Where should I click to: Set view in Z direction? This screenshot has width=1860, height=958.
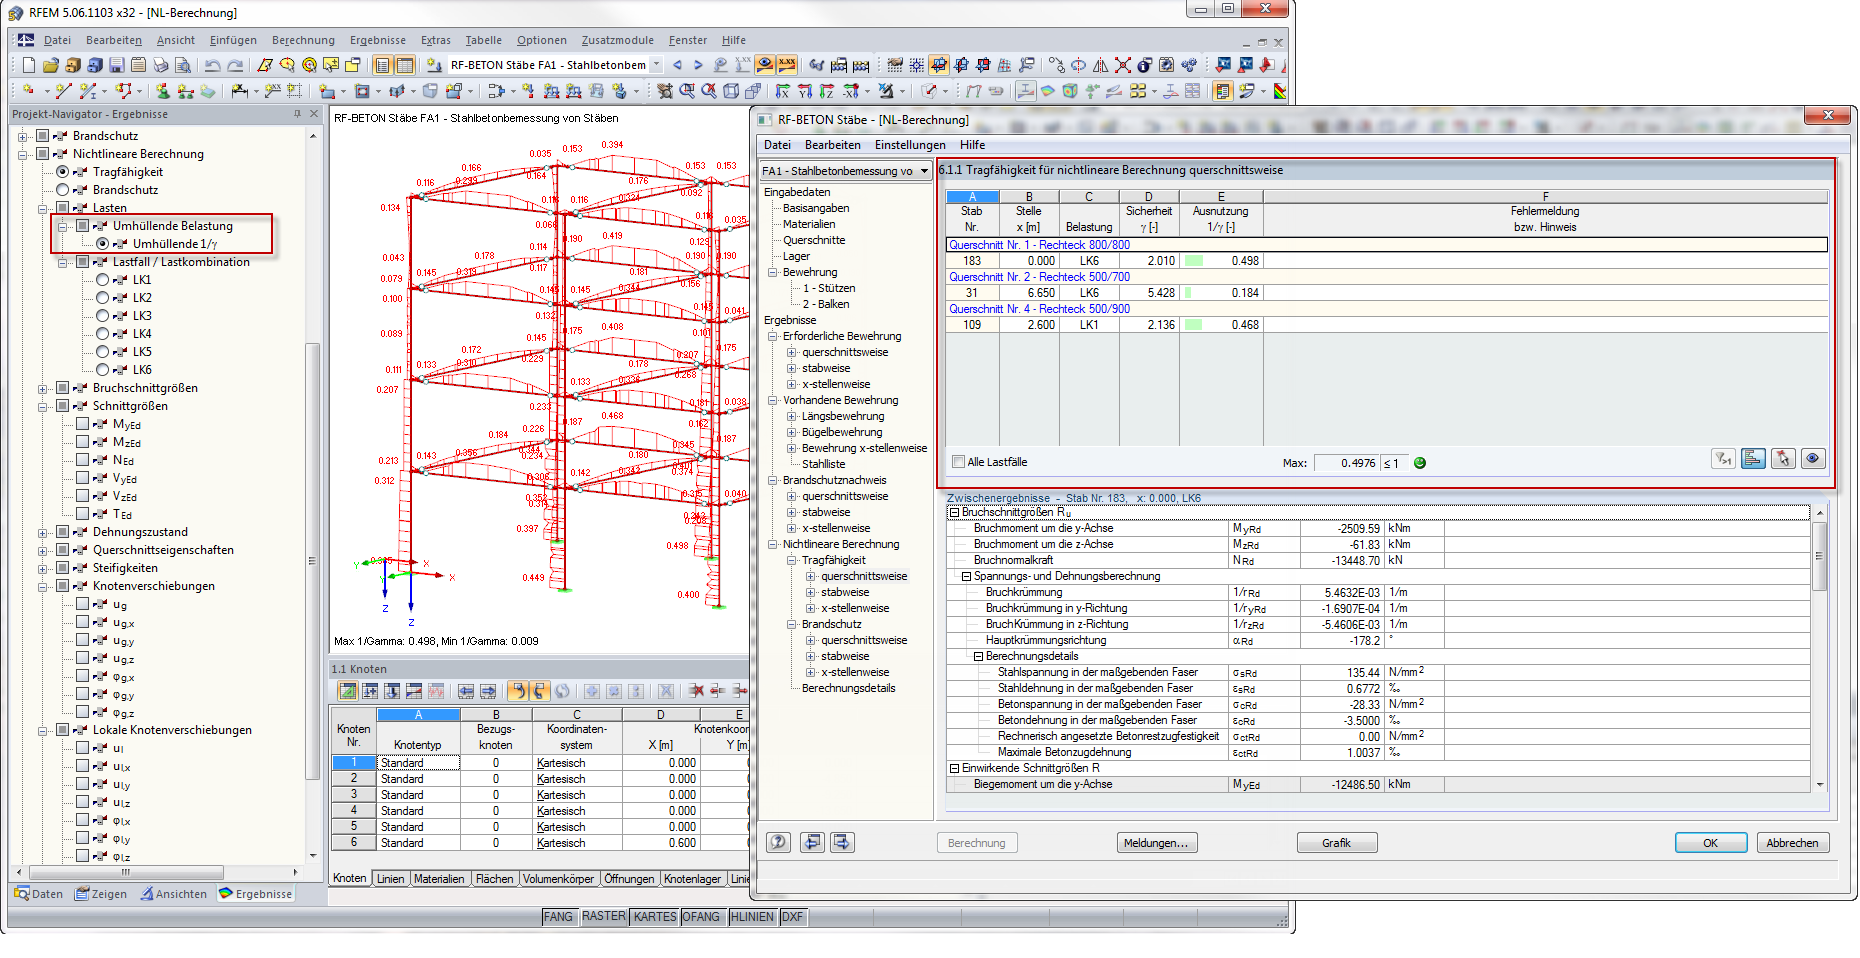827,91
